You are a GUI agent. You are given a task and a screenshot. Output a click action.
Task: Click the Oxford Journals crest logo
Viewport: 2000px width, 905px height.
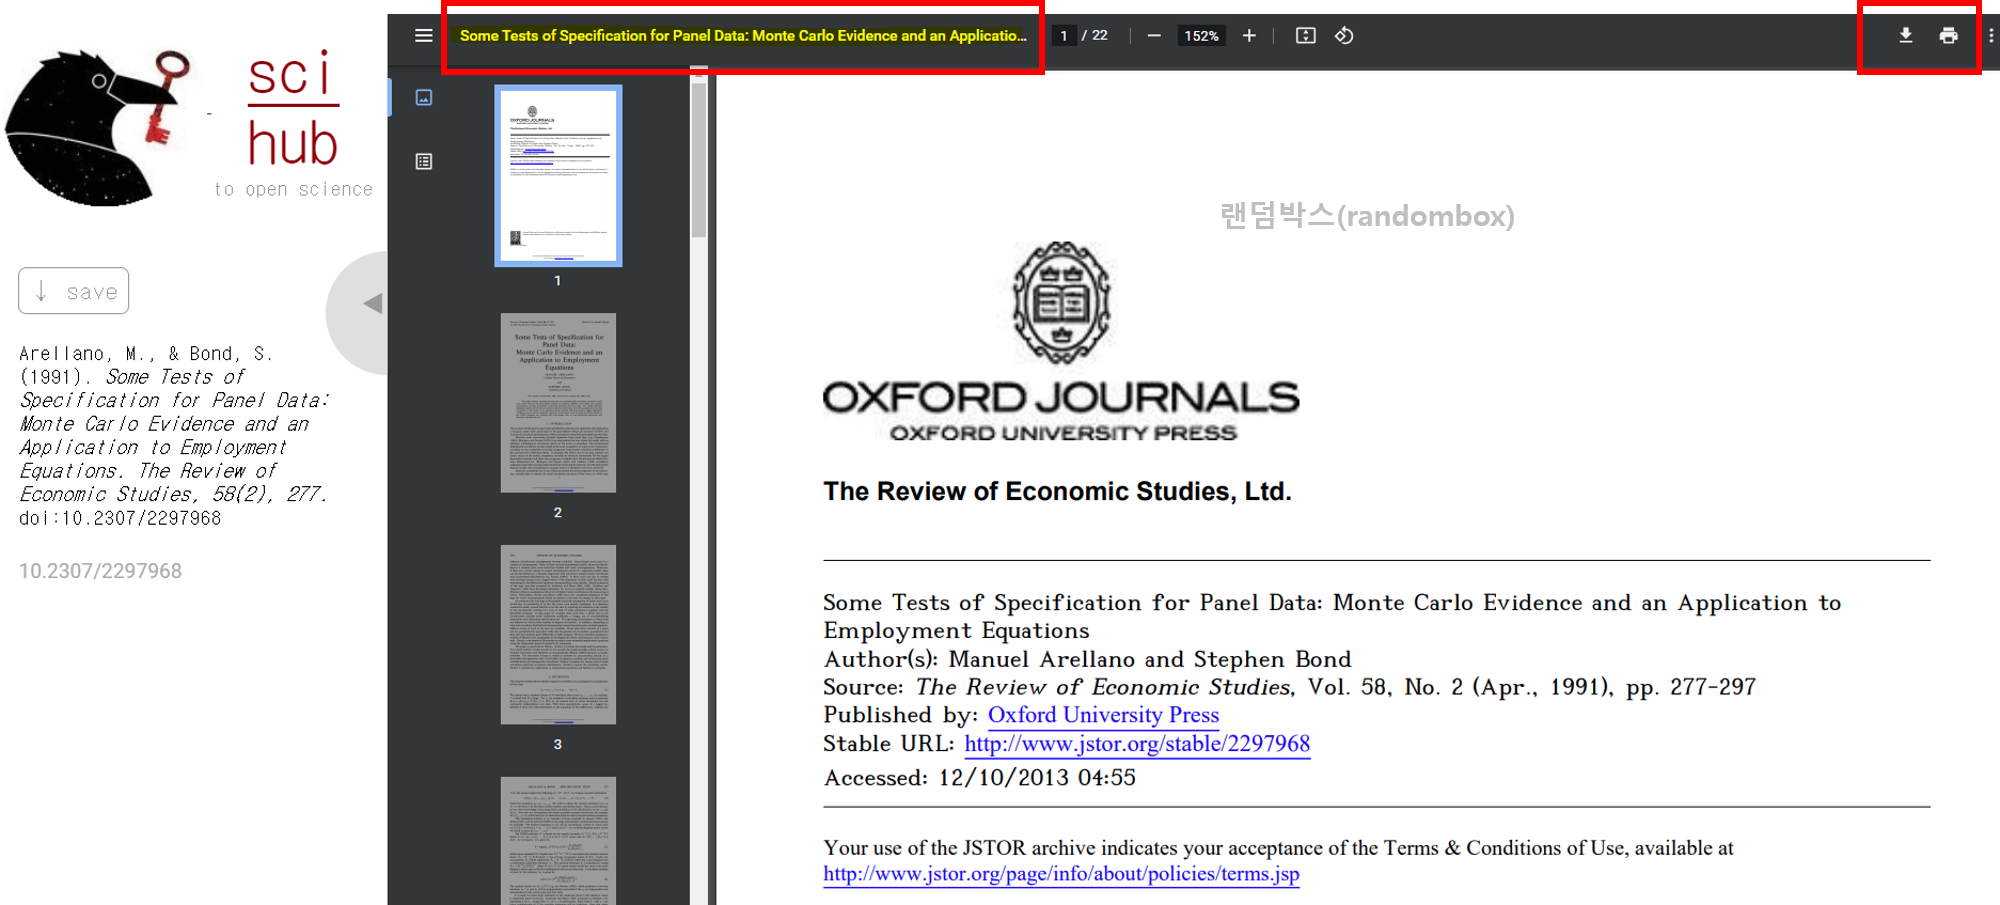[1061, 303]
